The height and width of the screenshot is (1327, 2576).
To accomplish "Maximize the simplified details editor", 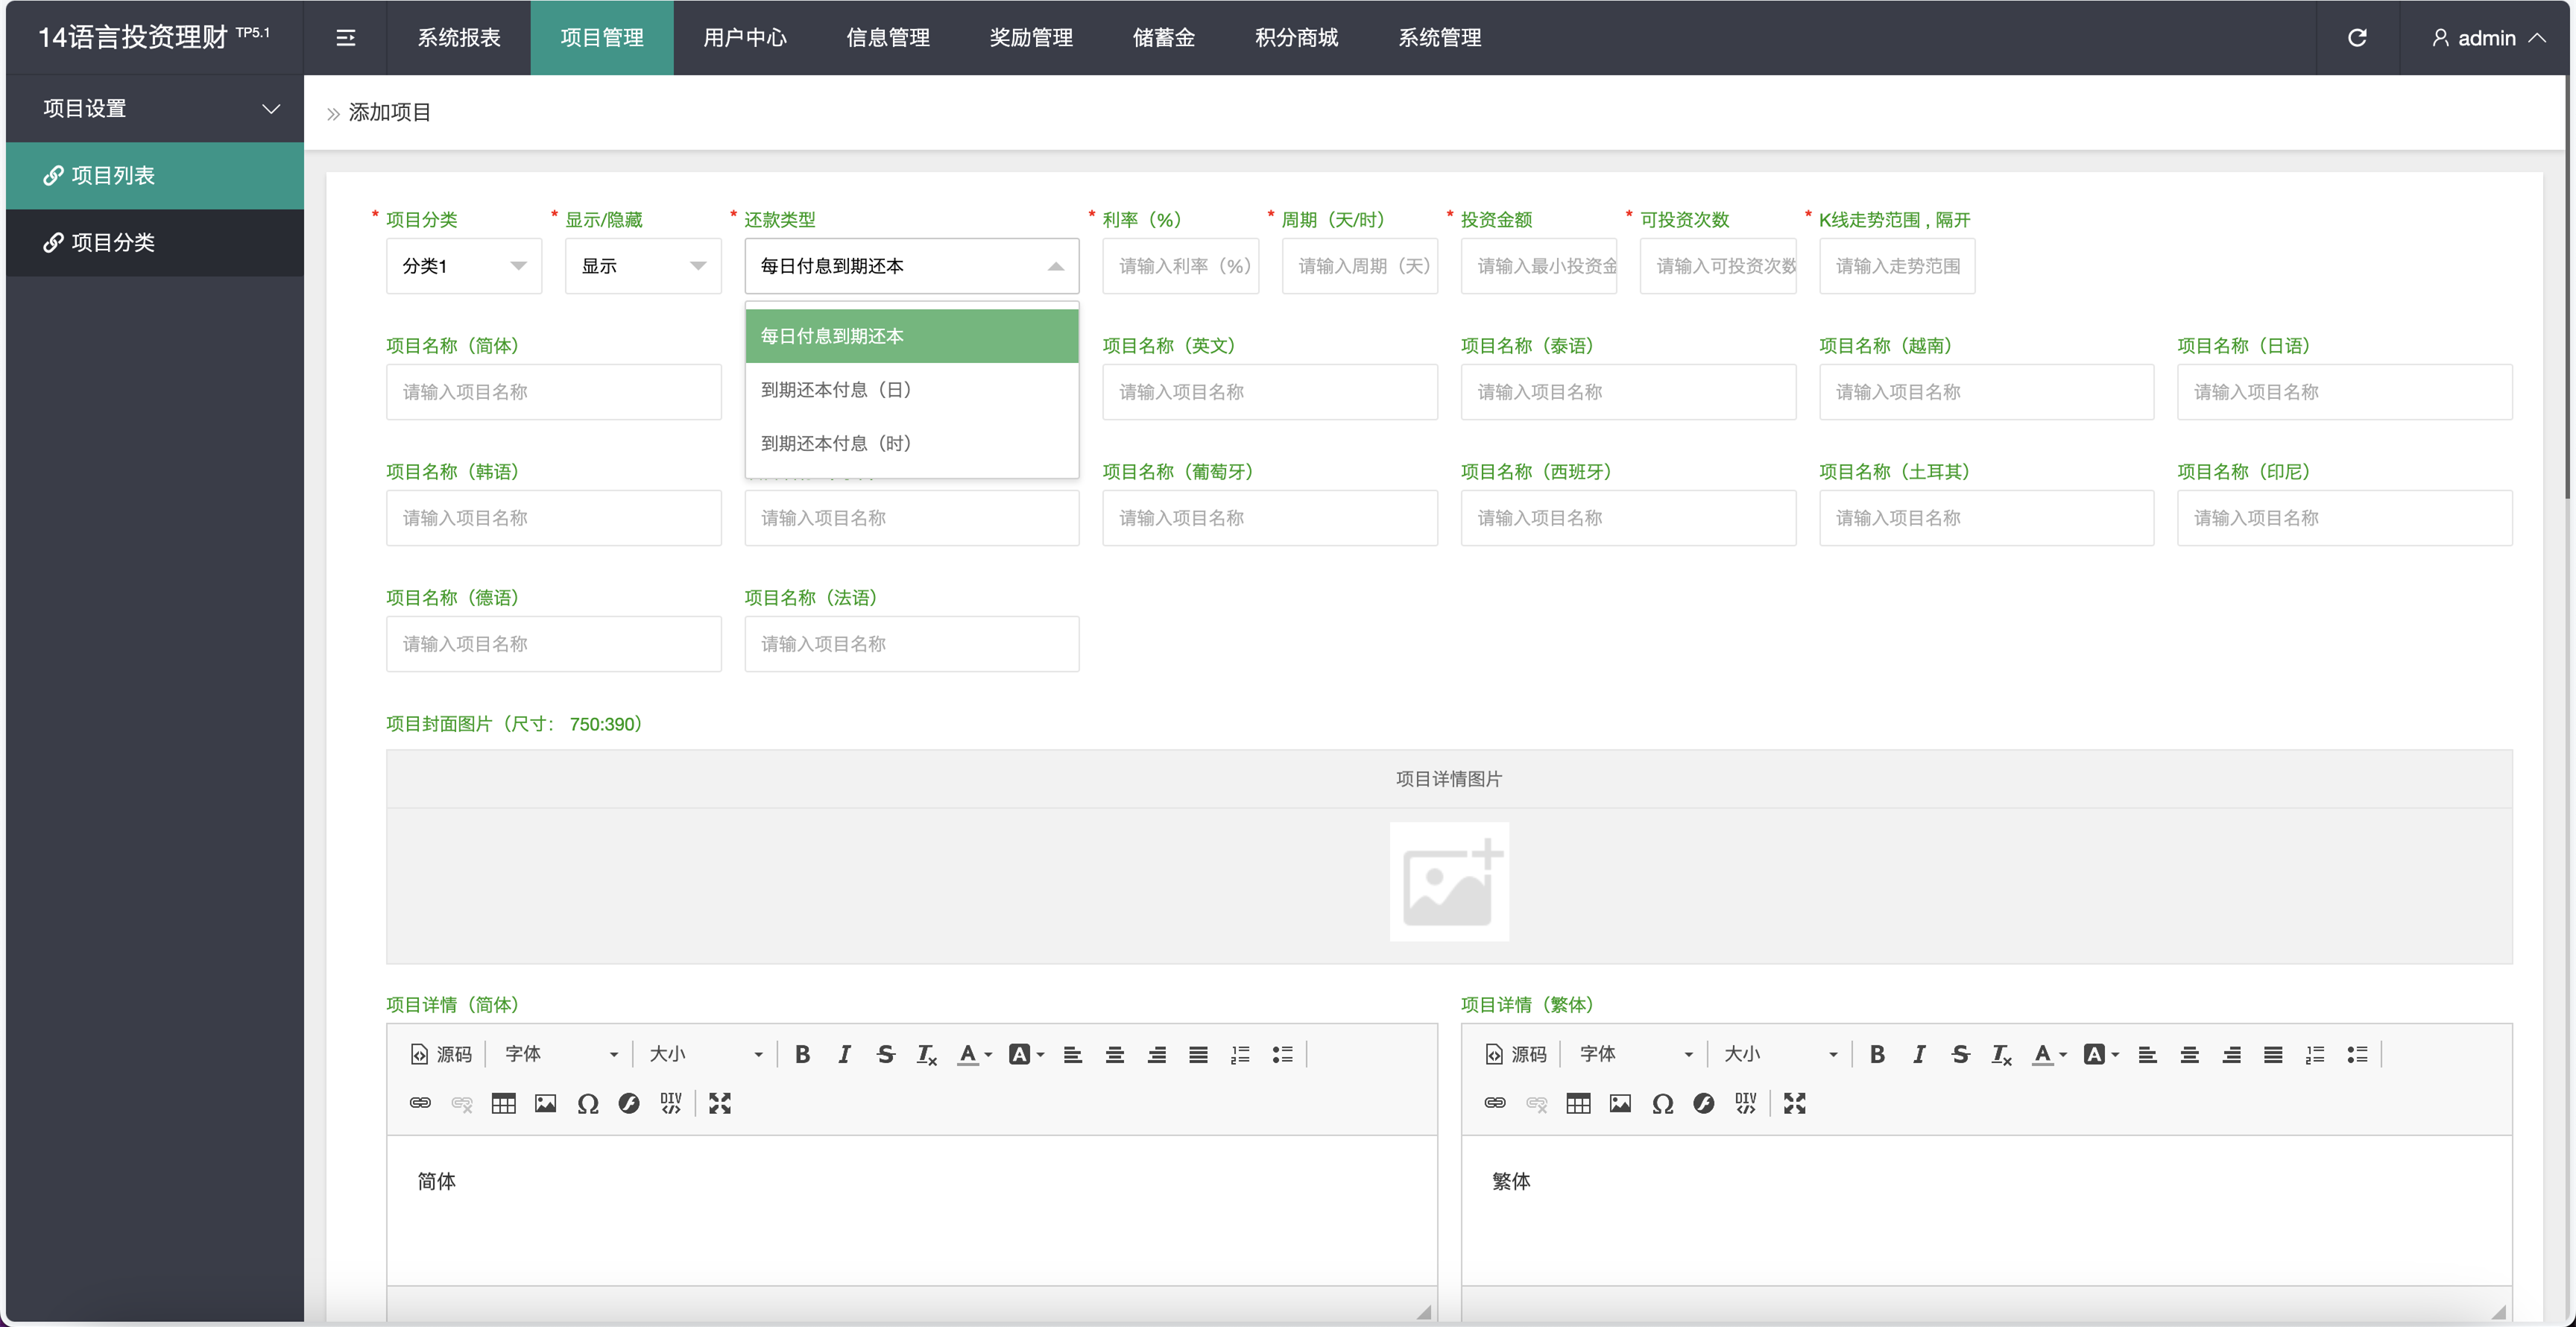I will (720, 1103).
